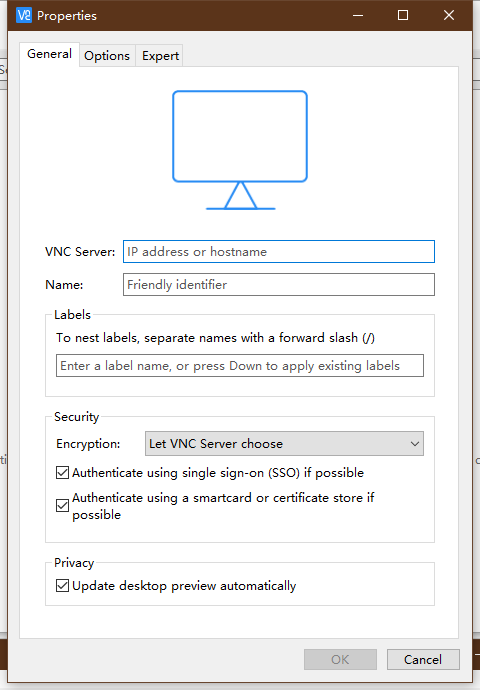This screenshot has width=480, height=690.
Task: Open the Encryption dropdown
Action: tap(284, 444)
